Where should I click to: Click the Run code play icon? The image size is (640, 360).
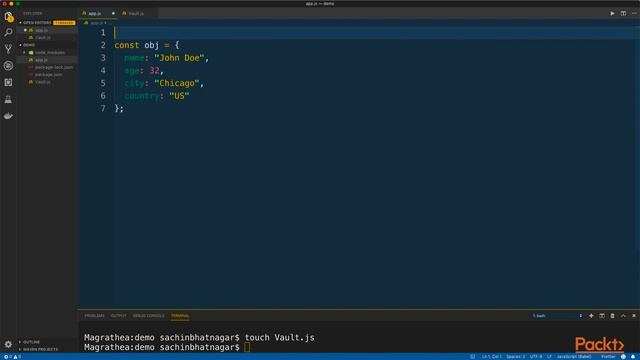click(612, 13)
